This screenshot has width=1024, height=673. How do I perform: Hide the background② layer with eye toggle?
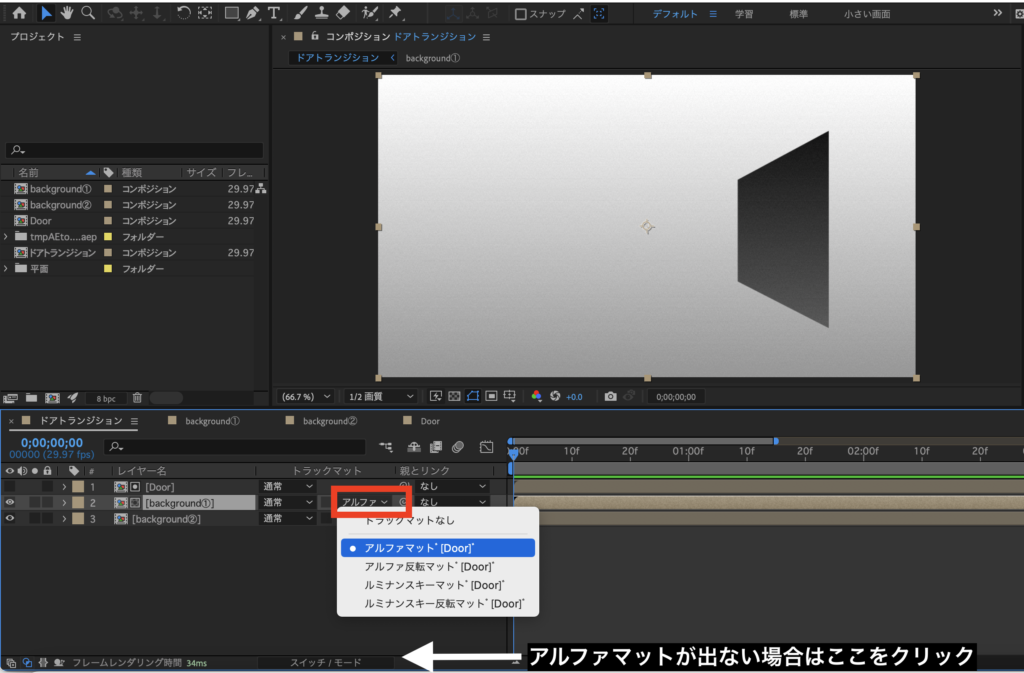click(x=10, y=519)
